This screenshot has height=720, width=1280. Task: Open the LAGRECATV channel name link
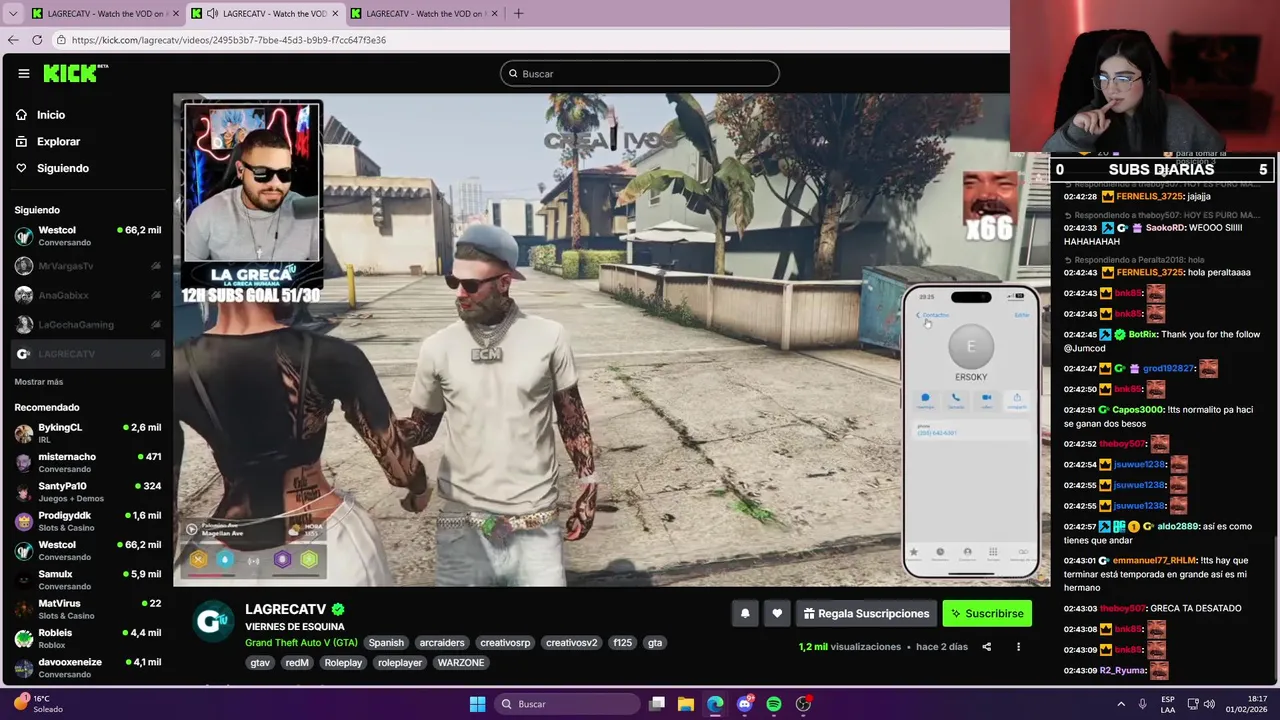286,609
